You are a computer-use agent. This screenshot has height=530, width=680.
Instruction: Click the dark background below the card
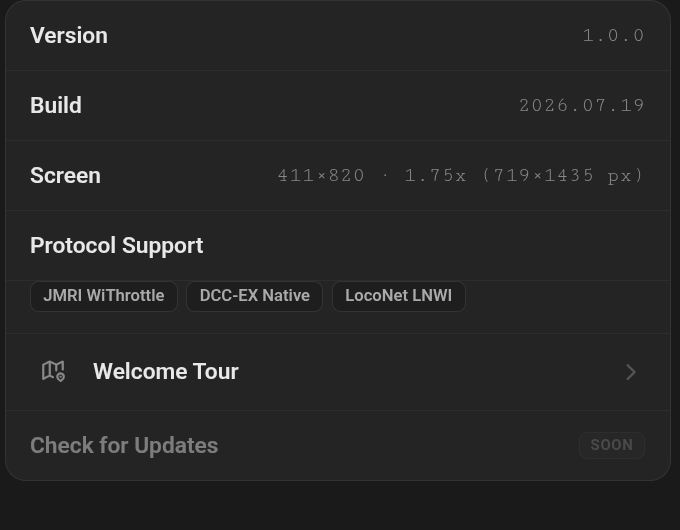pyautogui.click(x=340, y=507)
